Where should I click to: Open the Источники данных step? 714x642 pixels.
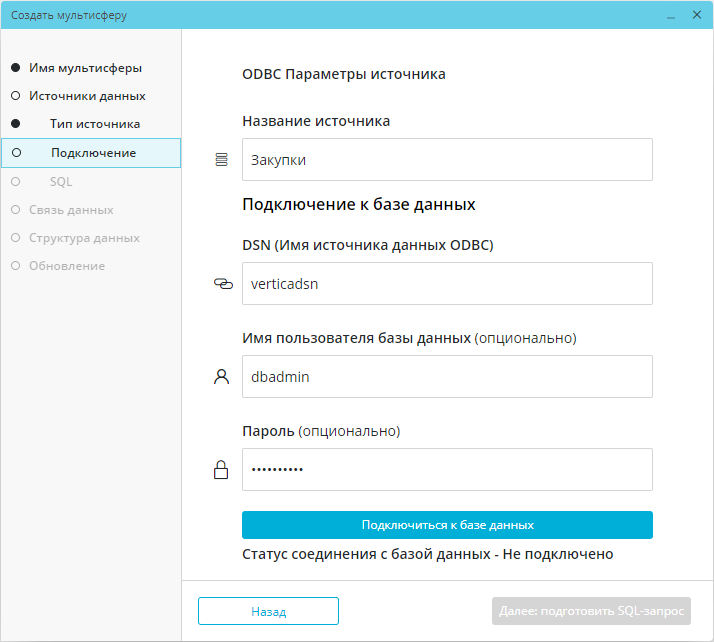coord(87,96)
